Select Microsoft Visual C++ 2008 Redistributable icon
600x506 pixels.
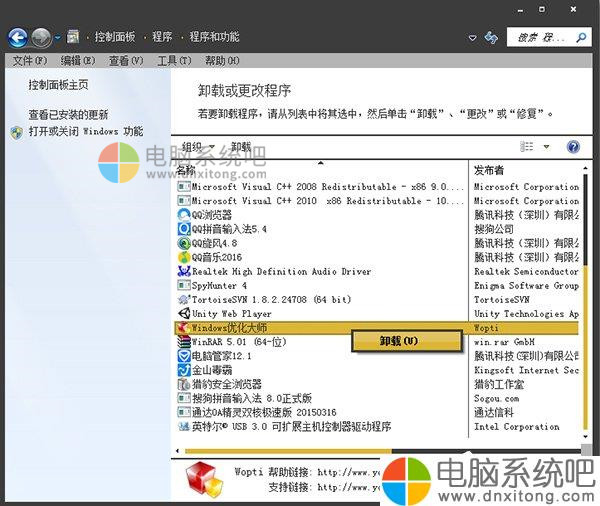184,187
